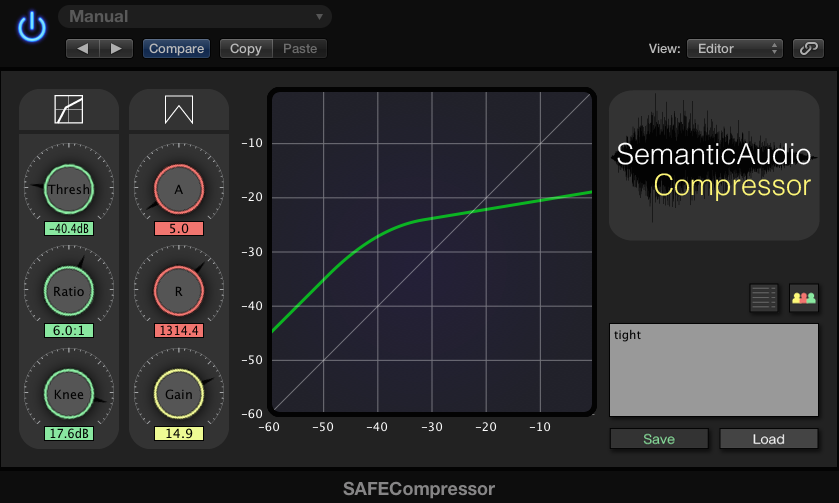Click the envelope section icon
Image resolution: width=839 pixels, height=503 pixels.
(x=179, y=109)
